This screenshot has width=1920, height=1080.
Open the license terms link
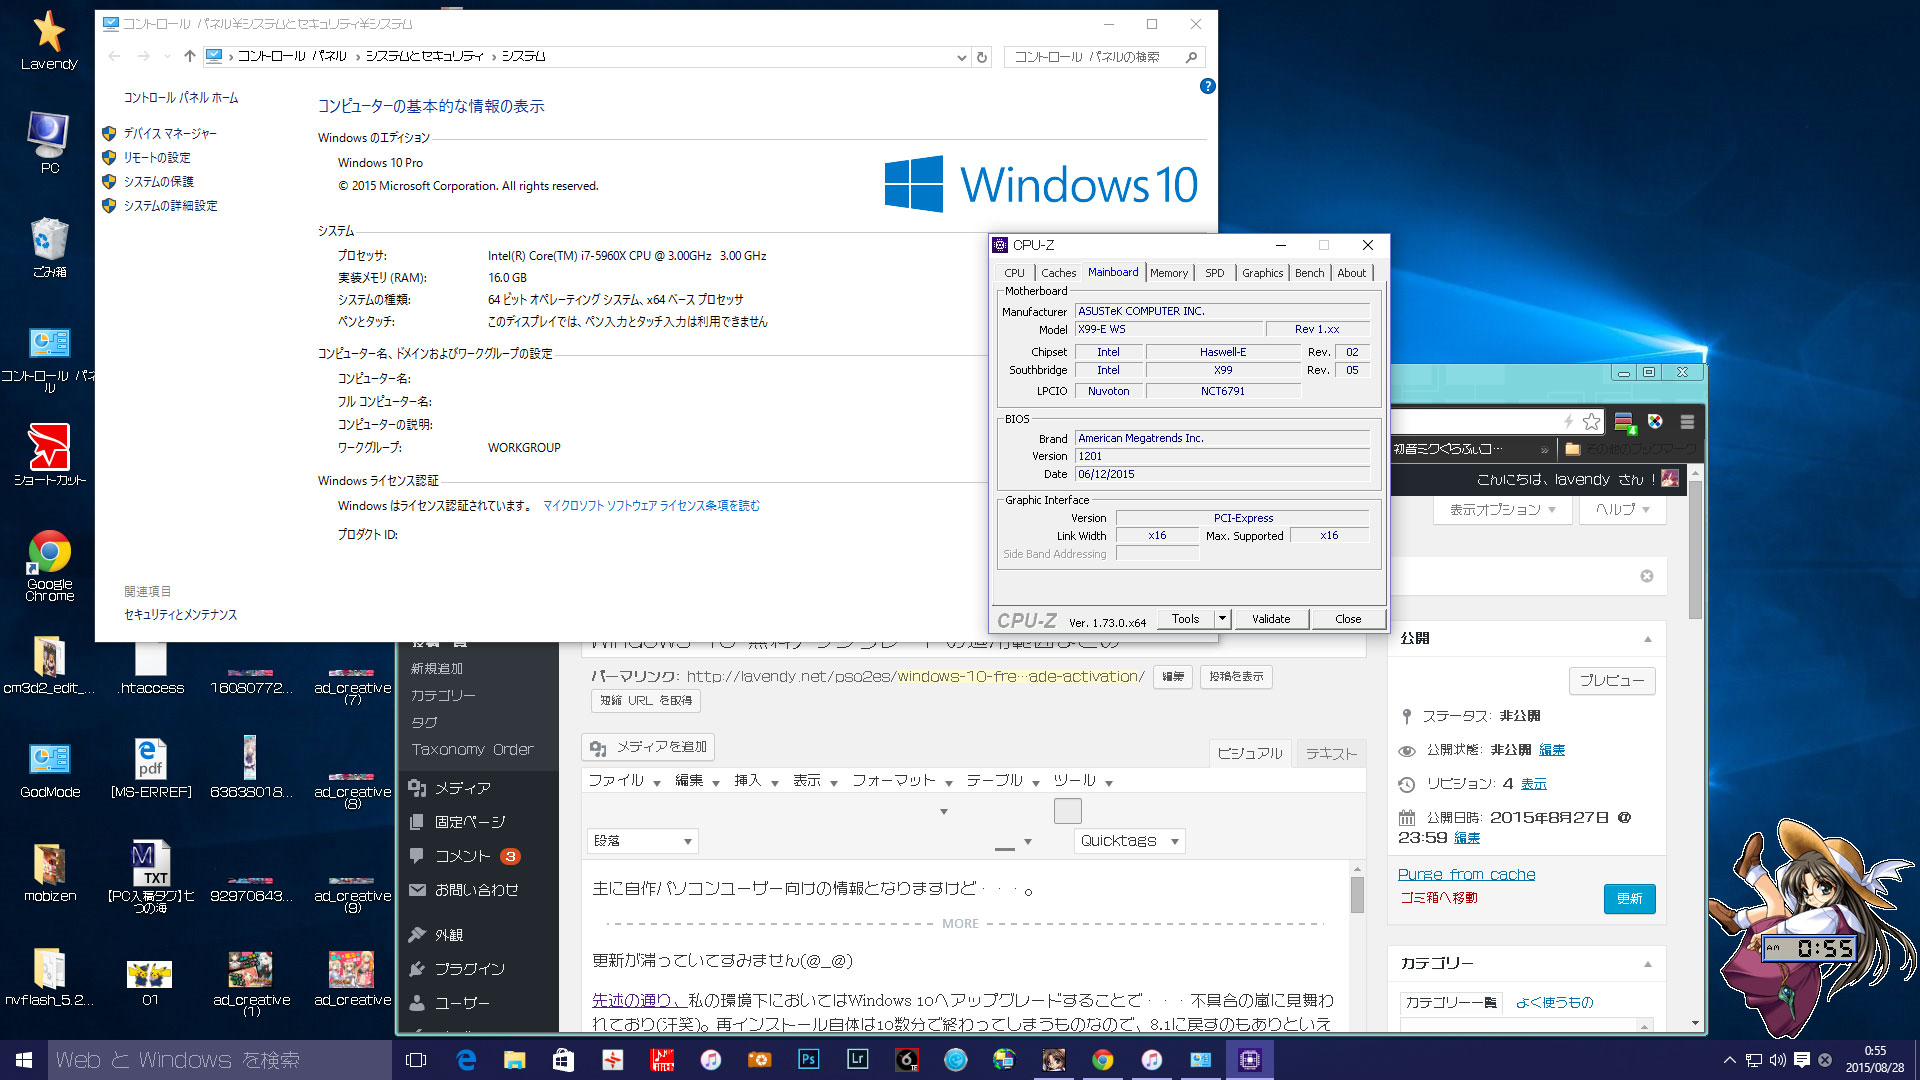pos(651,506)
